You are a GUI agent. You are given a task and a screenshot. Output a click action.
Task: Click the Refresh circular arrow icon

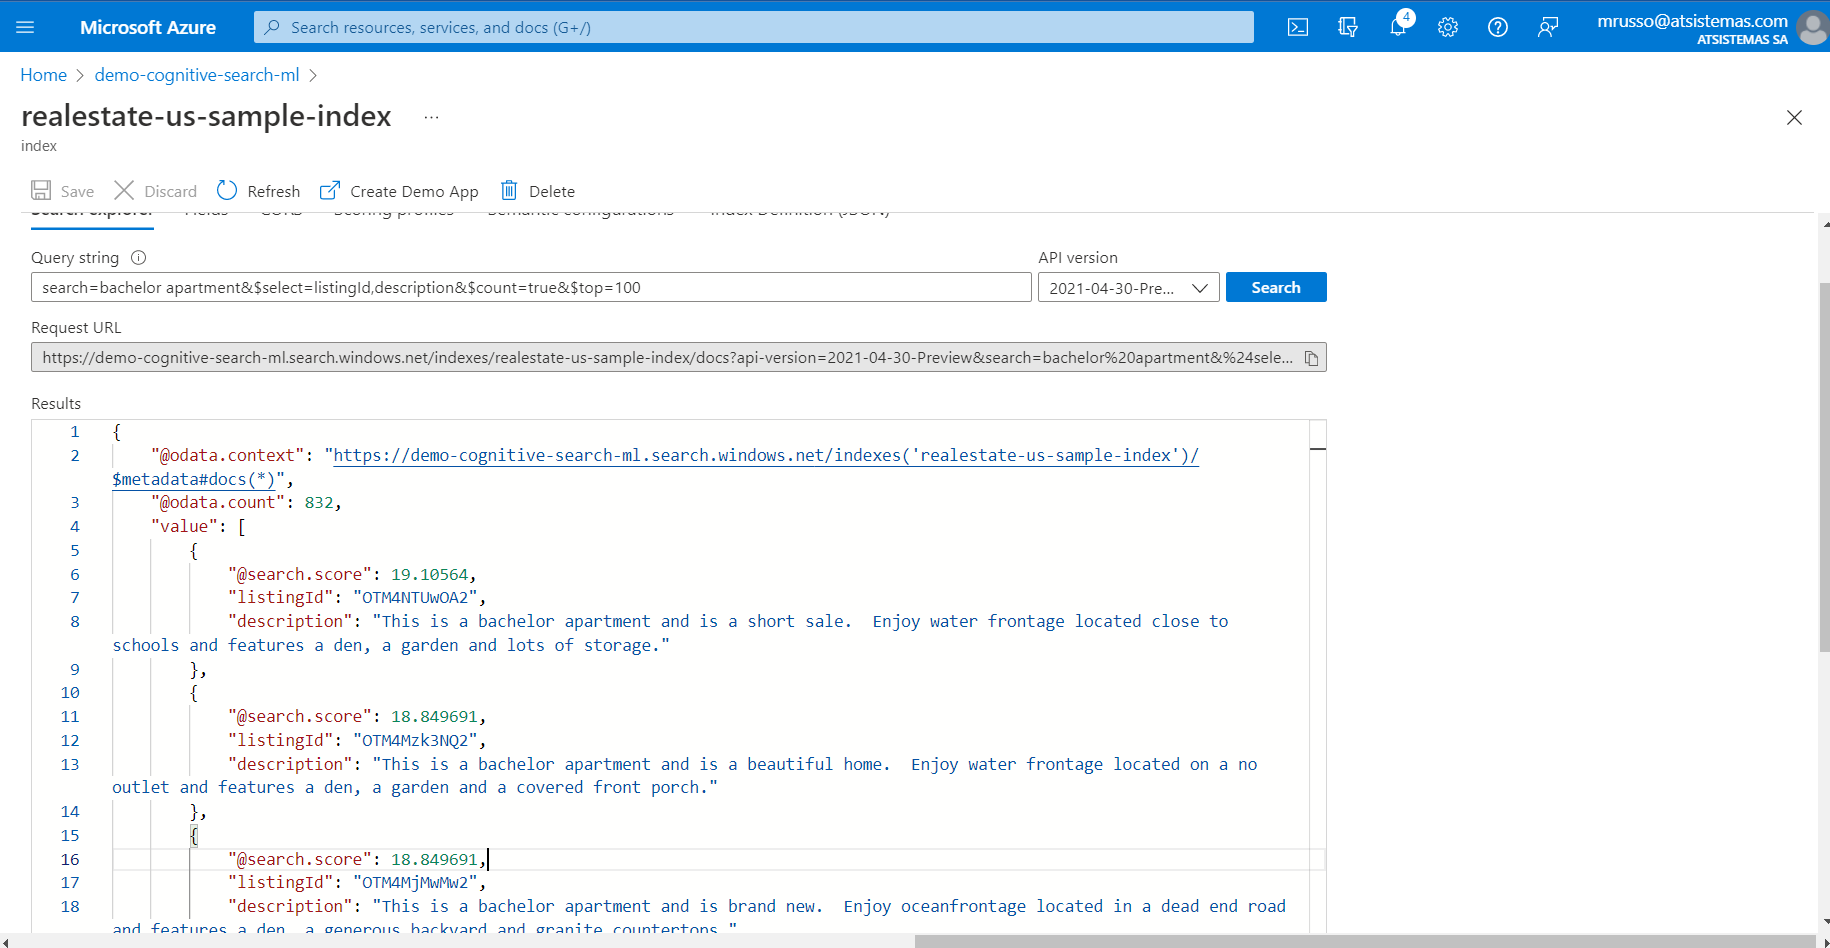[x=227, y=190]
